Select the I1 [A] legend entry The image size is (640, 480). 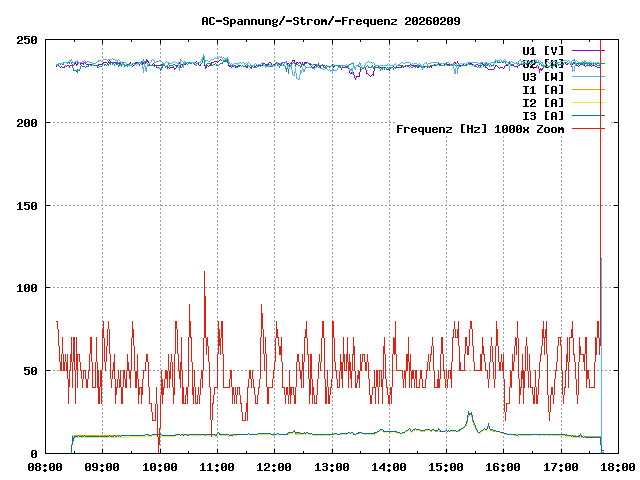pos(543,89)
